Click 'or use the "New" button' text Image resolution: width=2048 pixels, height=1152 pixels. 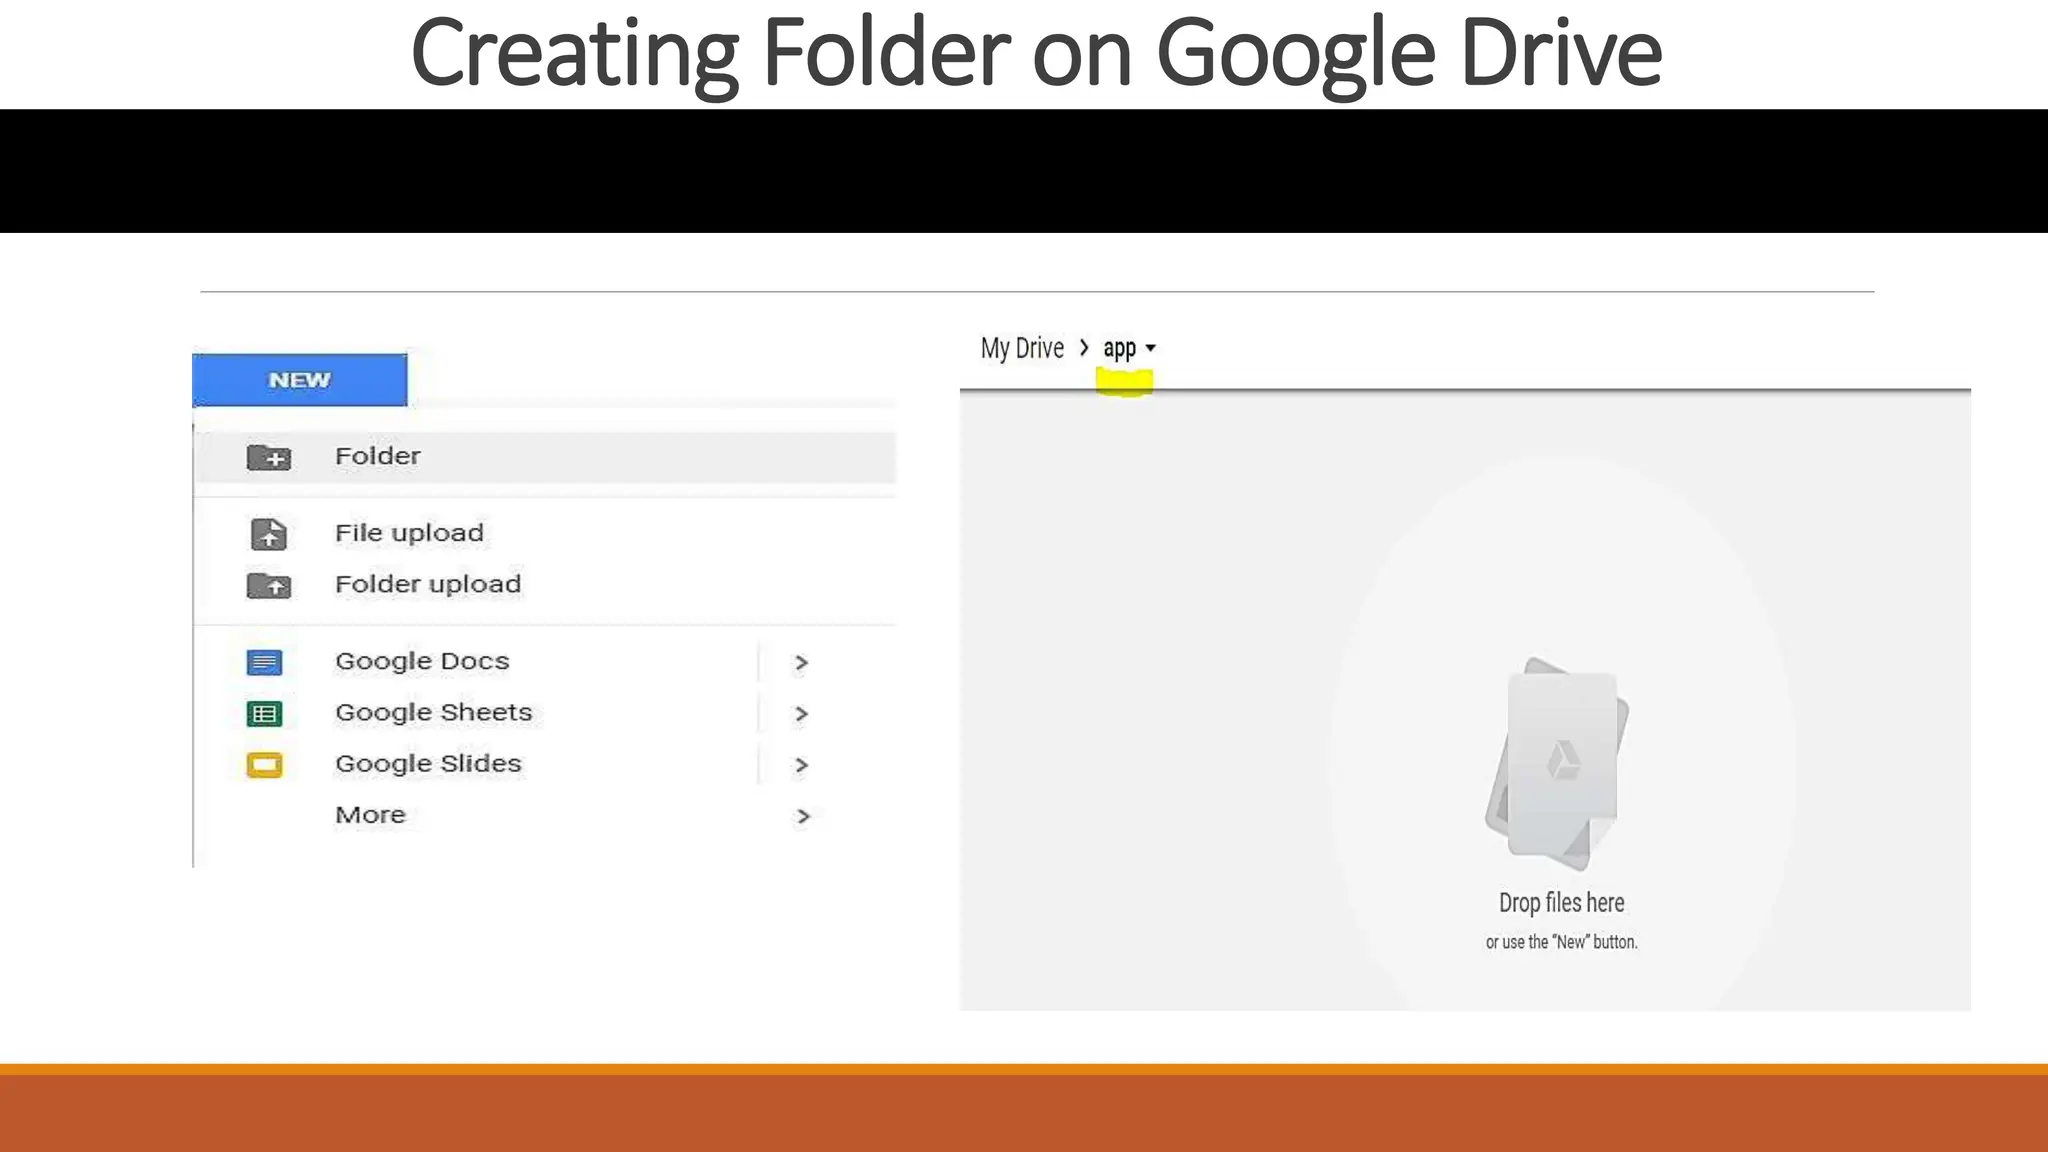click(1561, 942)
